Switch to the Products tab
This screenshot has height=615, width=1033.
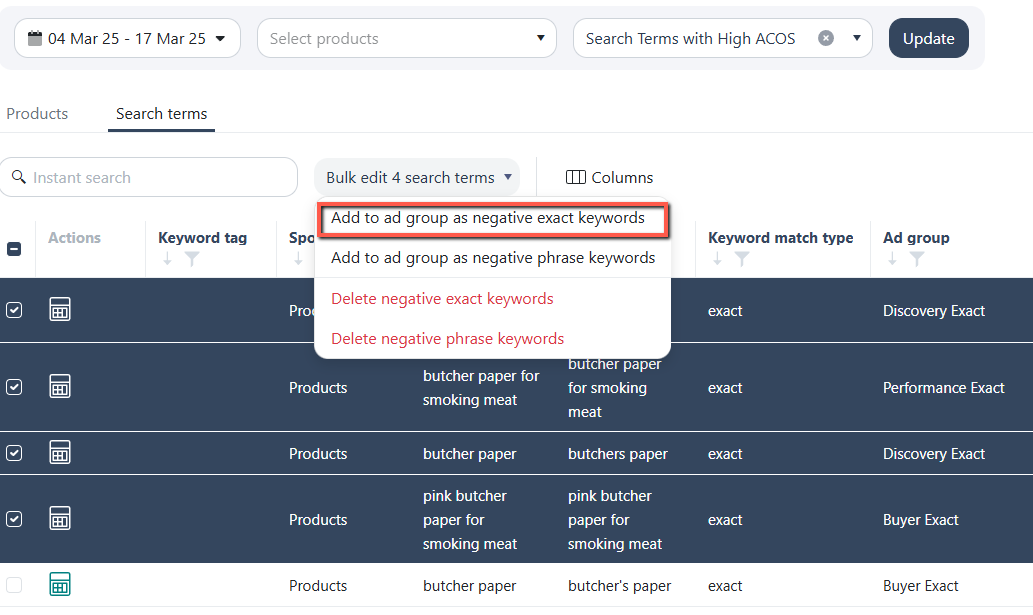[x=37, y=113]
